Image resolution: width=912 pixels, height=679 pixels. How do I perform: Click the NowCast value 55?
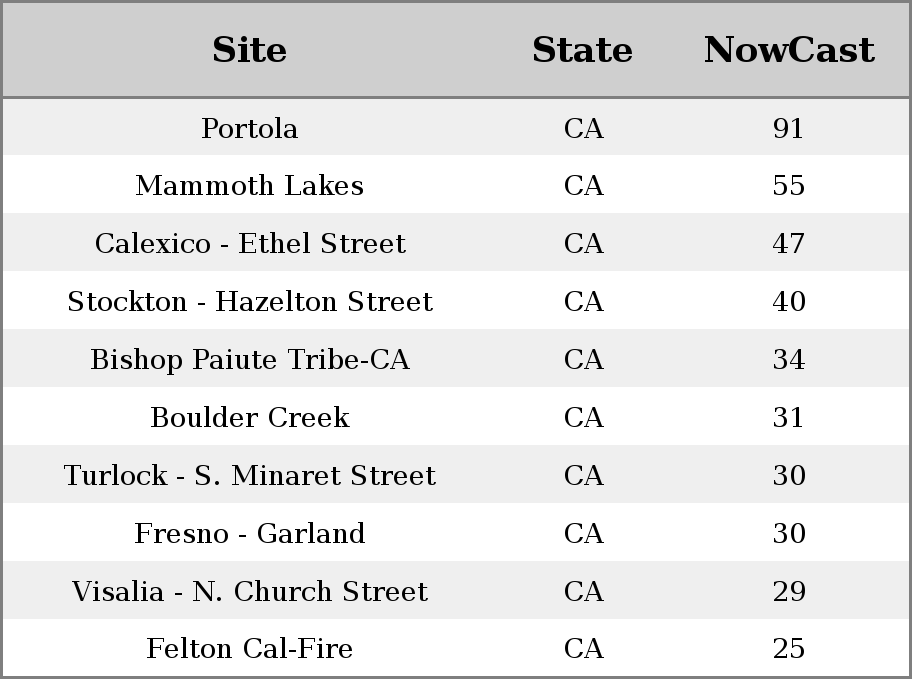(x=789, y=186)
